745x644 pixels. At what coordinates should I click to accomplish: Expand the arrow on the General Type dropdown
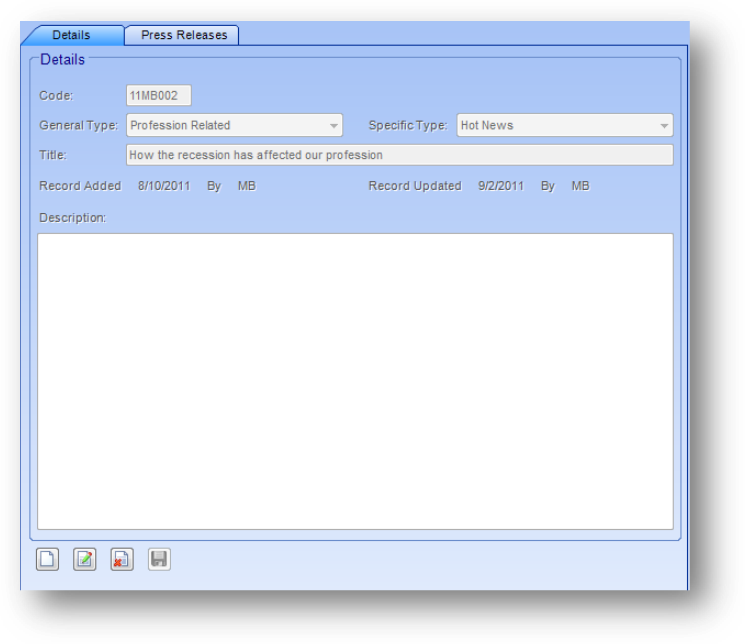tap(333, 126)
